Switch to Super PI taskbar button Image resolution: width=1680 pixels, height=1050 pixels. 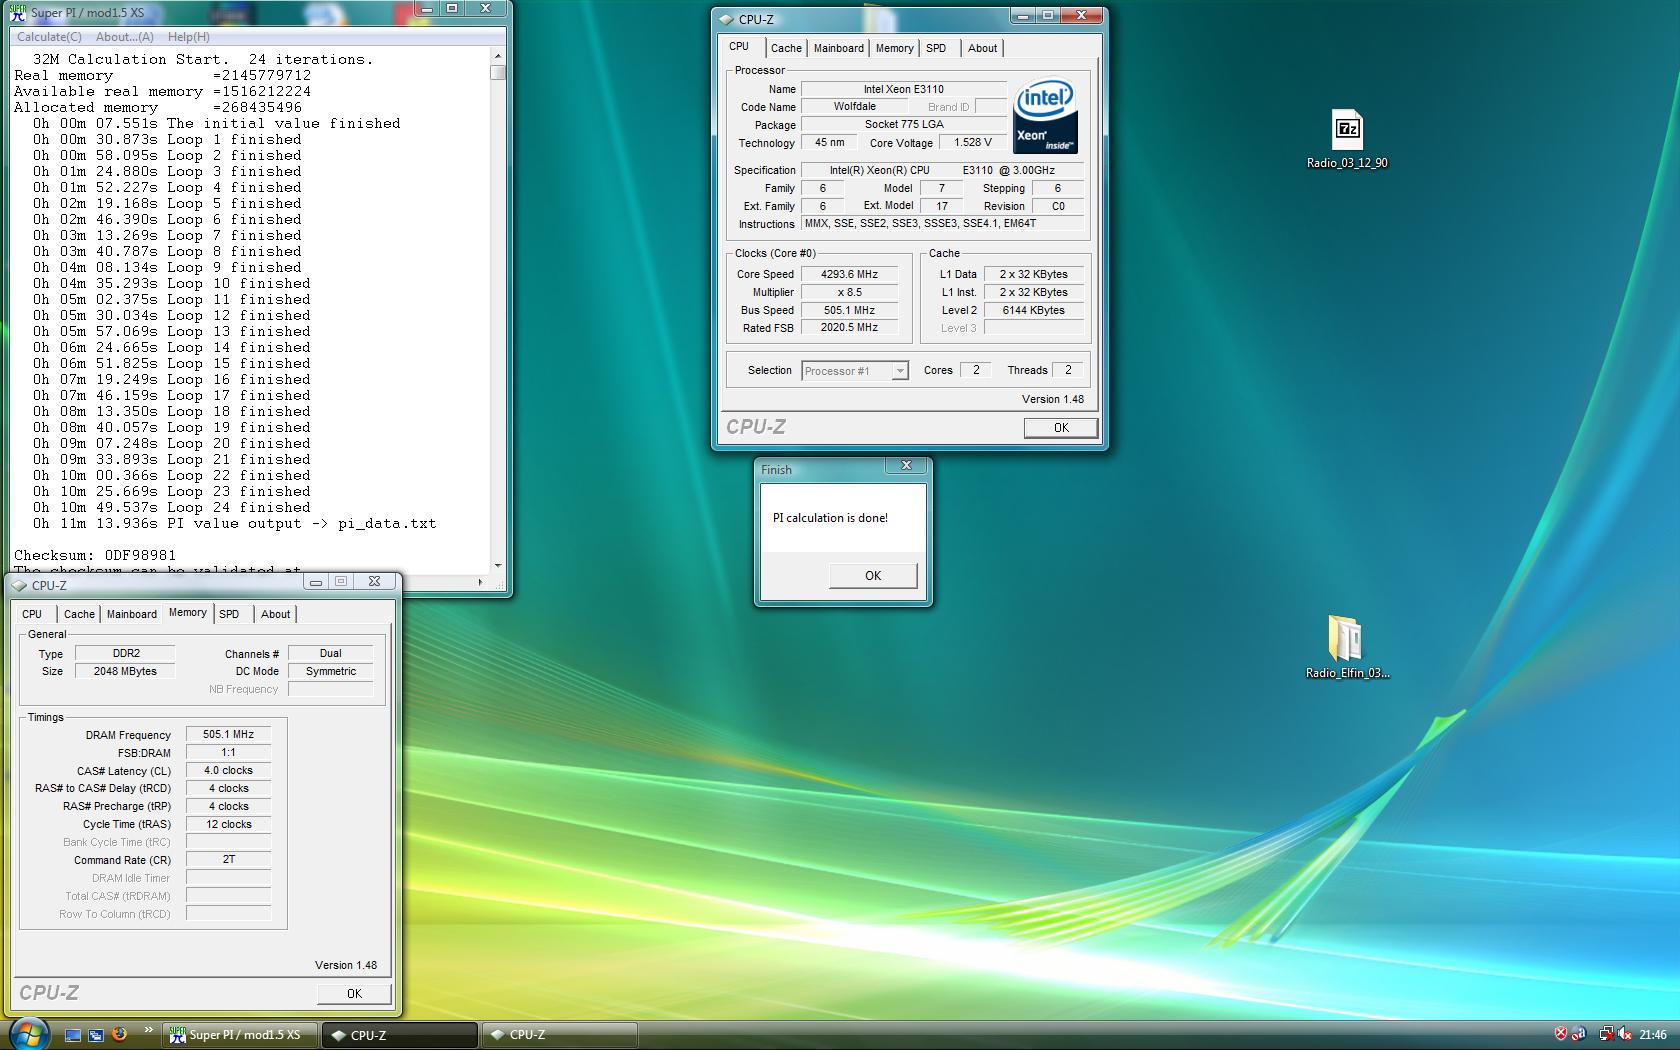(x=241, y=1035)
